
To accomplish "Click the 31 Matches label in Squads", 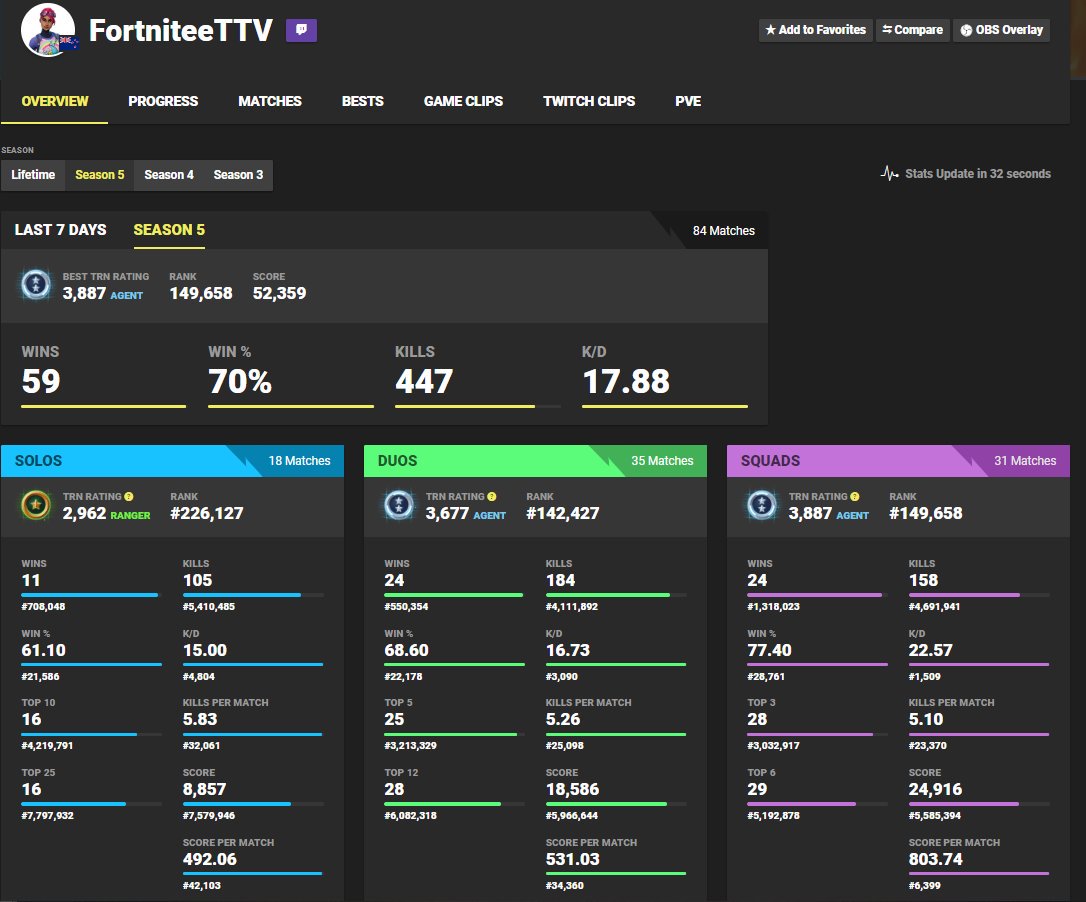I will pyautogui.click(x=1025, y=461).
